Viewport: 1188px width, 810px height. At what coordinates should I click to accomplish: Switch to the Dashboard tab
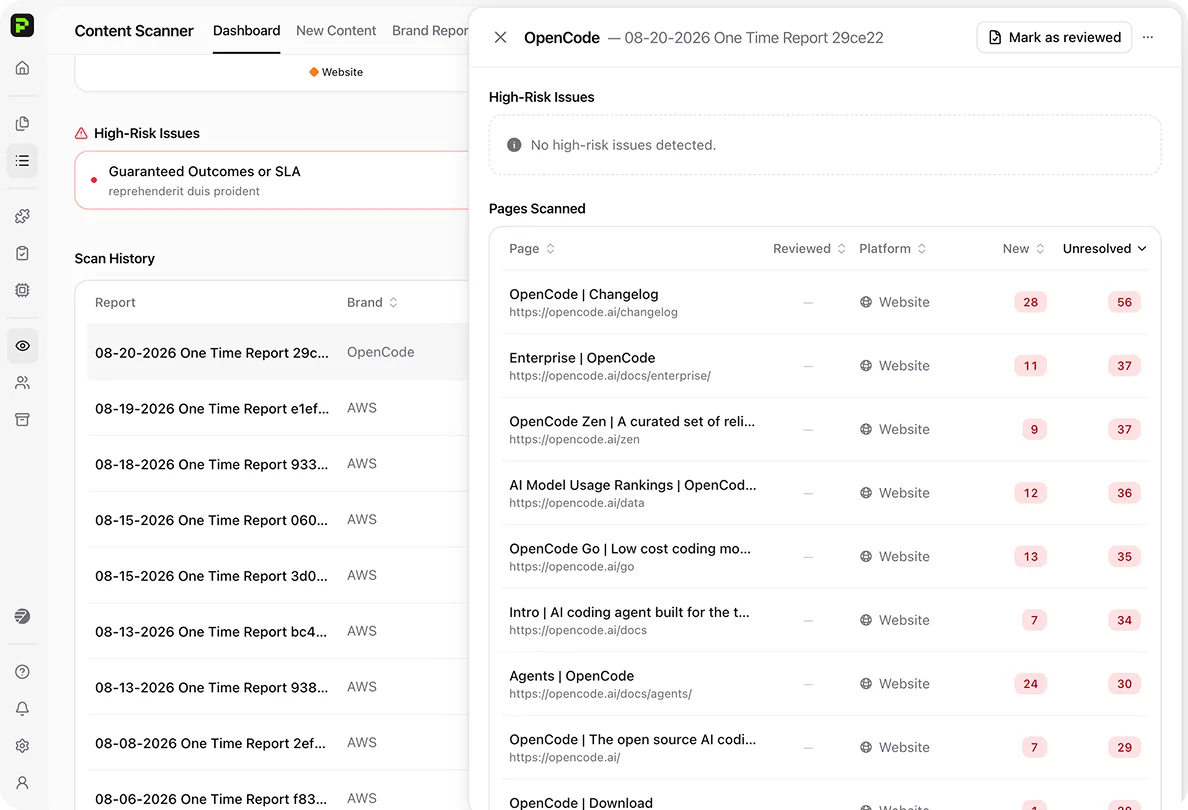coord(246,30)
